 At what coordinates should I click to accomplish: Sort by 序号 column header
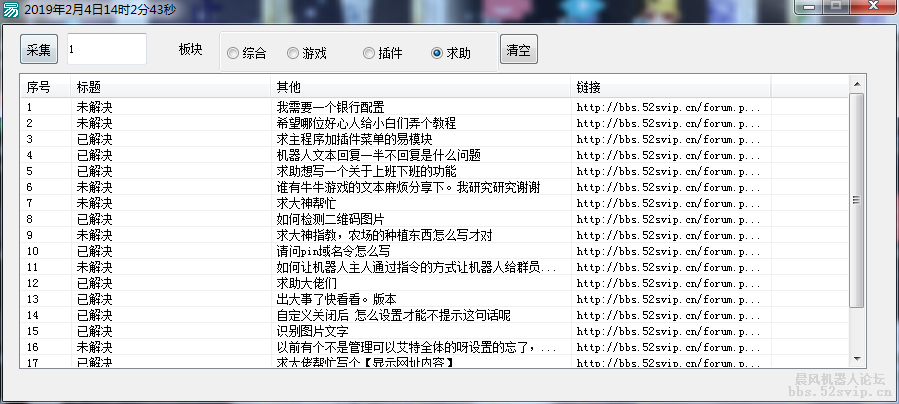coord(45,87)
